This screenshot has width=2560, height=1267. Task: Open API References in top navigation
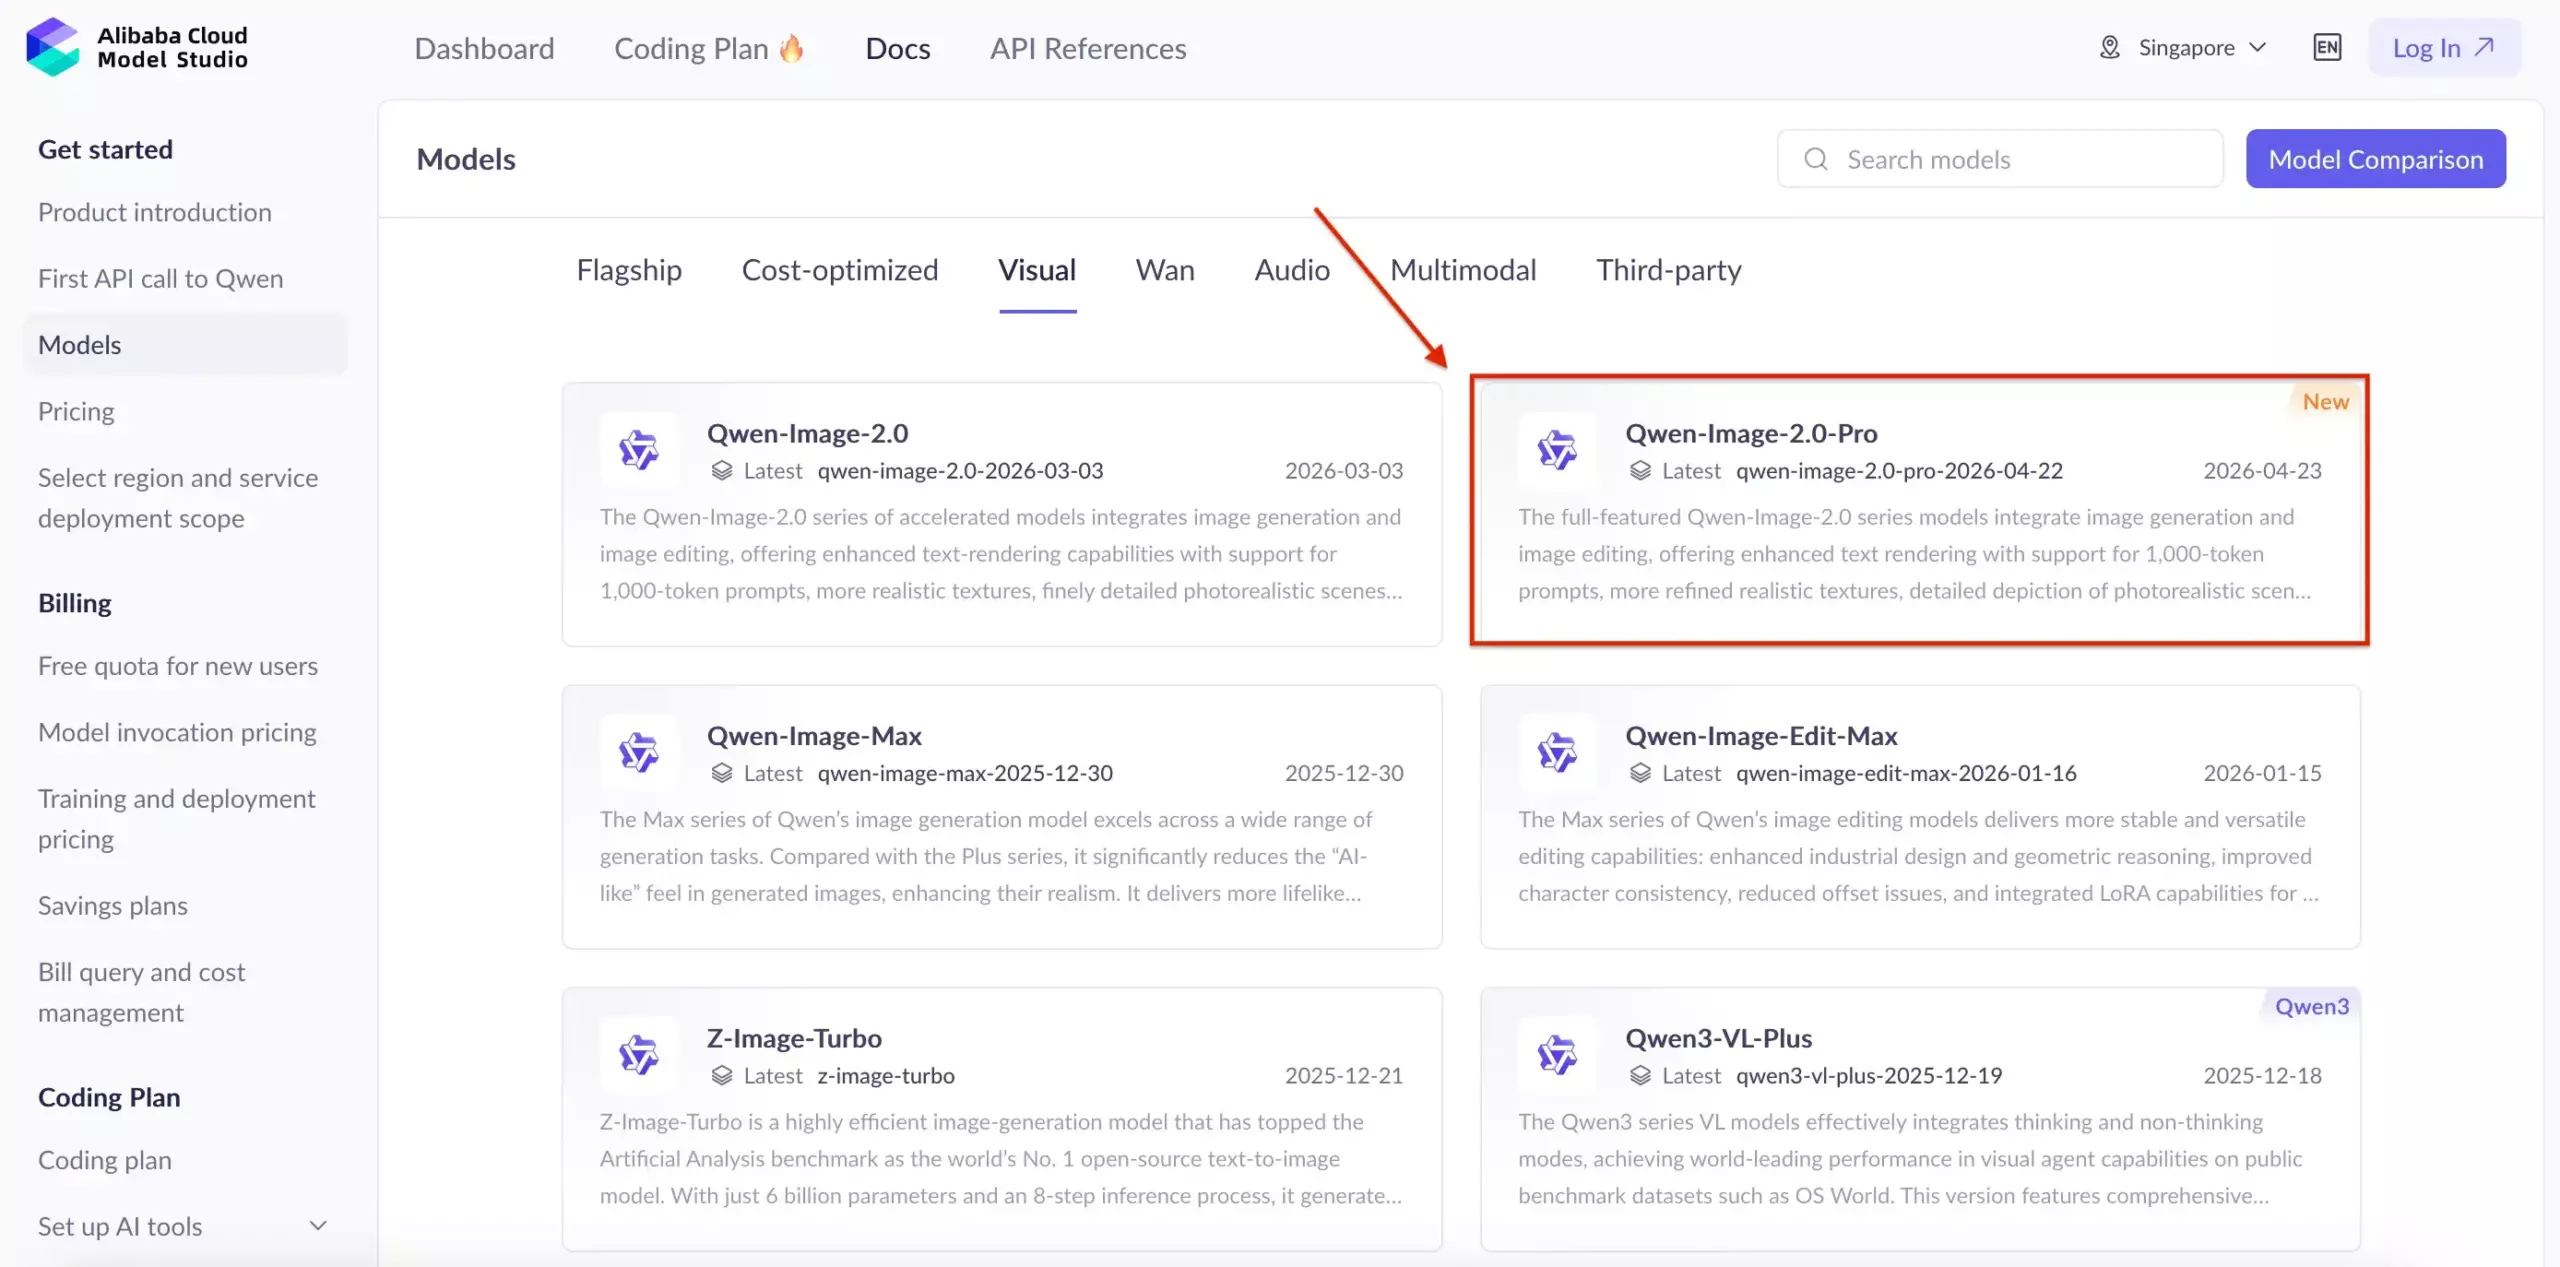point(1088,48)
